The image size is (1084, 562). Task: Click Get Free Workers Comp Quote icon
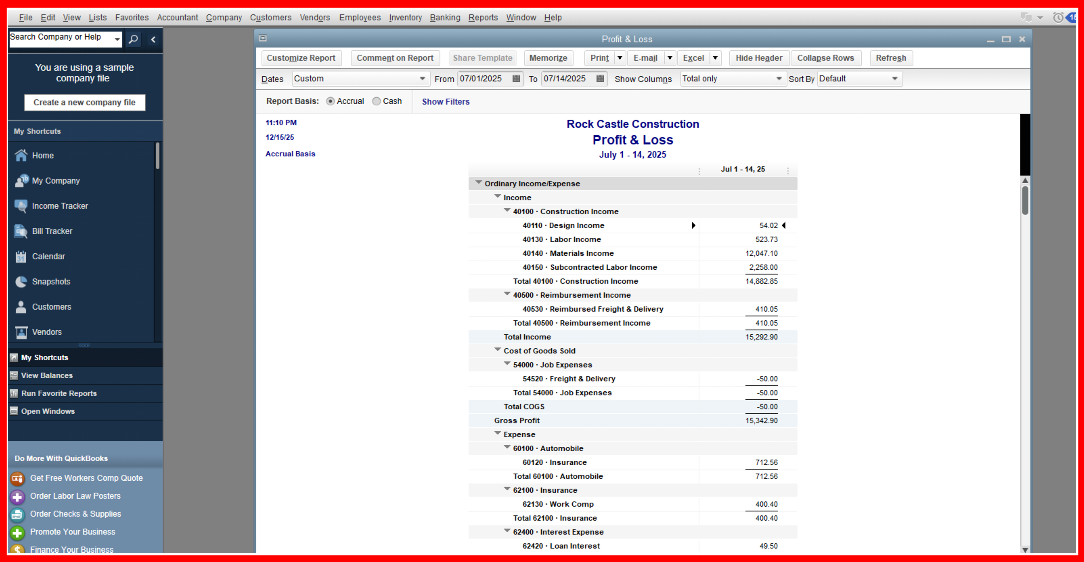(17, 478)
